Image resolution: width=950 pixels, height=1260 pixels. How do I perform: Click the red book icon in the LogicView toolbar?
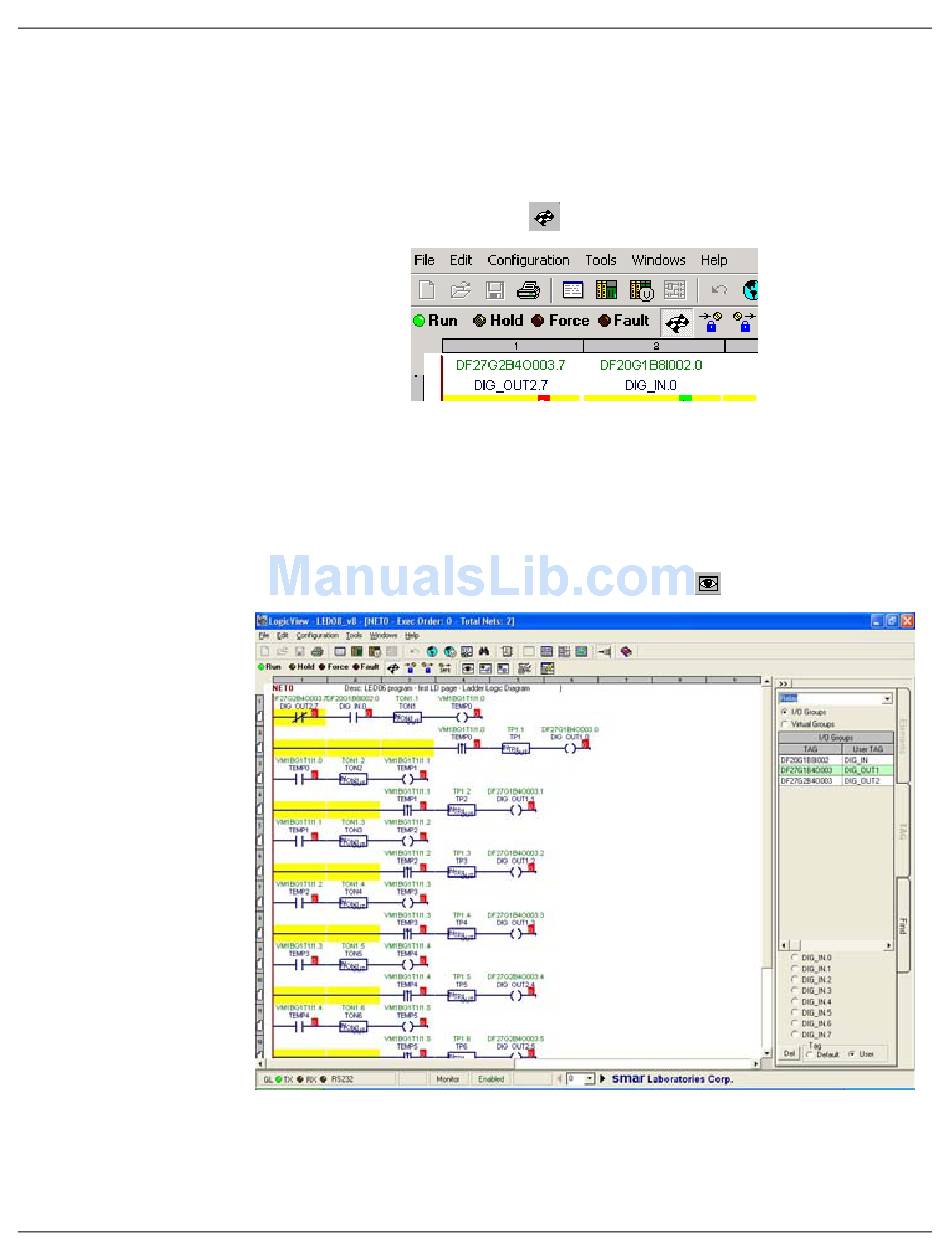pyautogui.click(x=627, y=652)
